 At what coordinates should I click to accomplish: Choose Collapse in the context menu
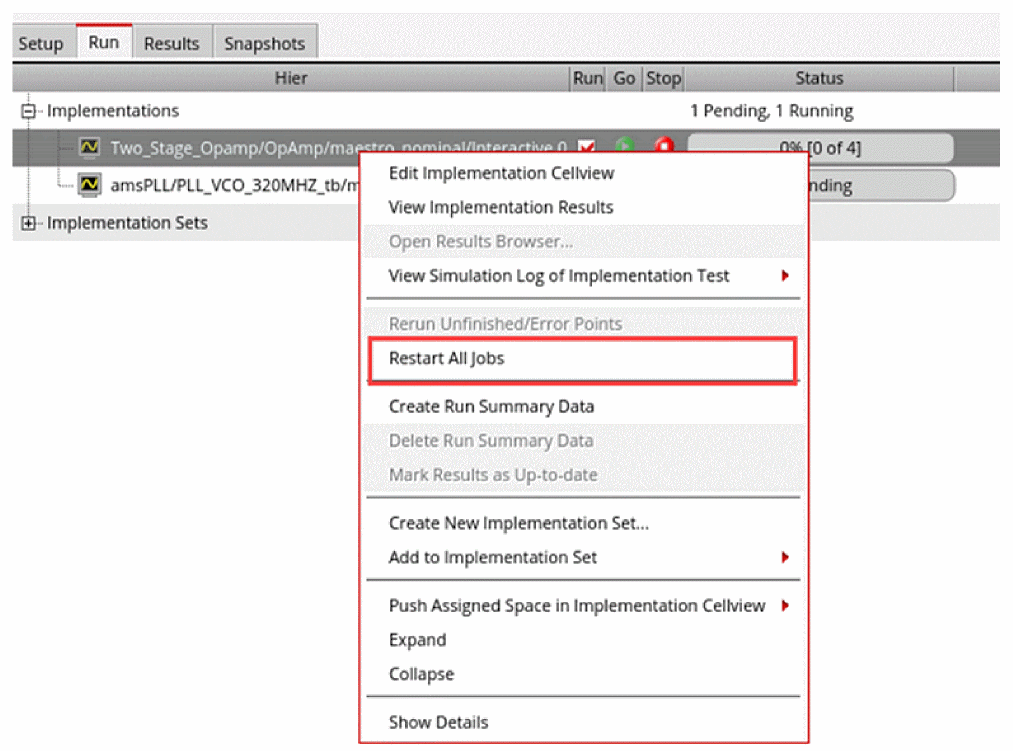(583, 674)
